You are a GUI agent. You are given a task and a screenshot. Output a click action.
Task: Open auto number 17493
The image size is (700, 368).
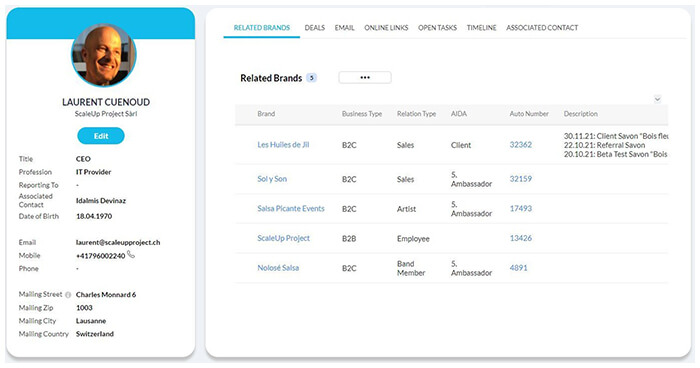521,209
